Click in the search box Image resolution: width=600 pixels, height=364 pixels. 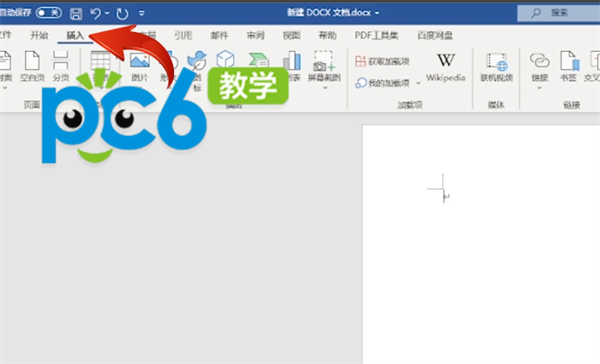pos(559,13)
